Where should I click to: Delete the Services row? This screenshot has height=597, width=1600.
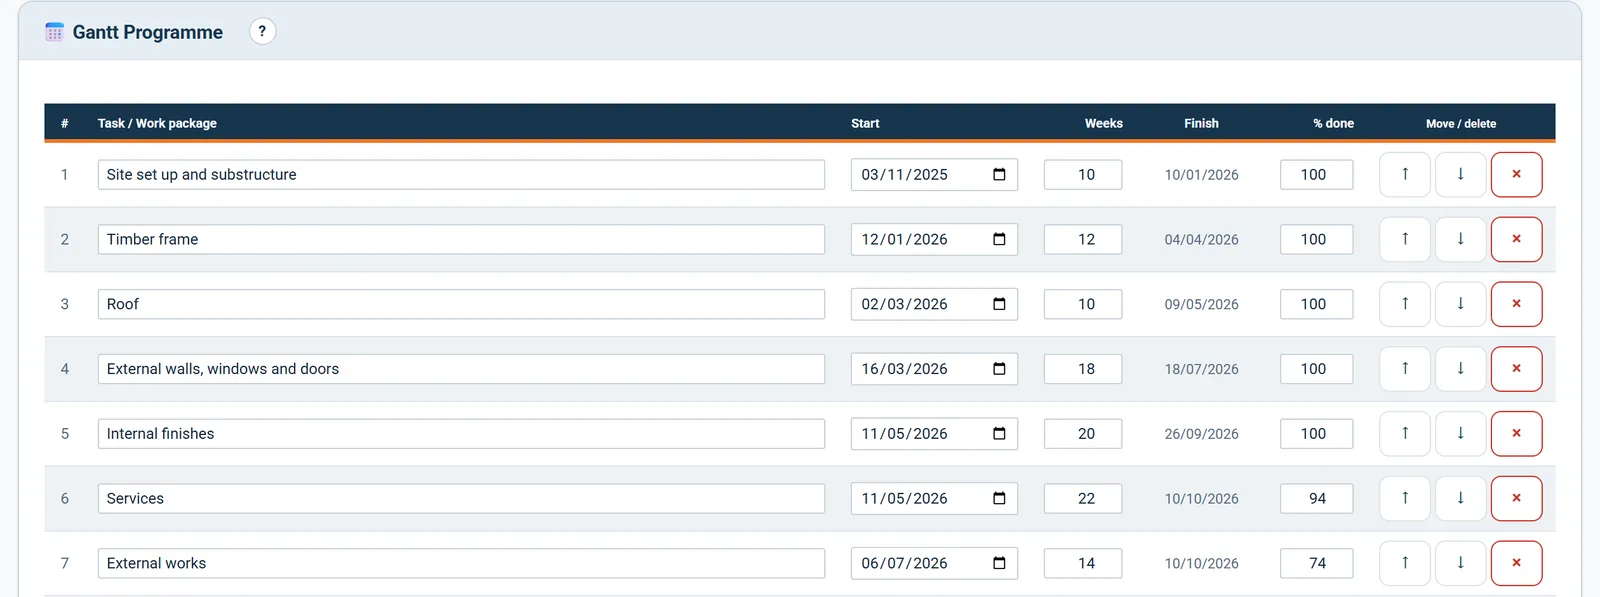pyautogui.click(x=1516, y=498)
